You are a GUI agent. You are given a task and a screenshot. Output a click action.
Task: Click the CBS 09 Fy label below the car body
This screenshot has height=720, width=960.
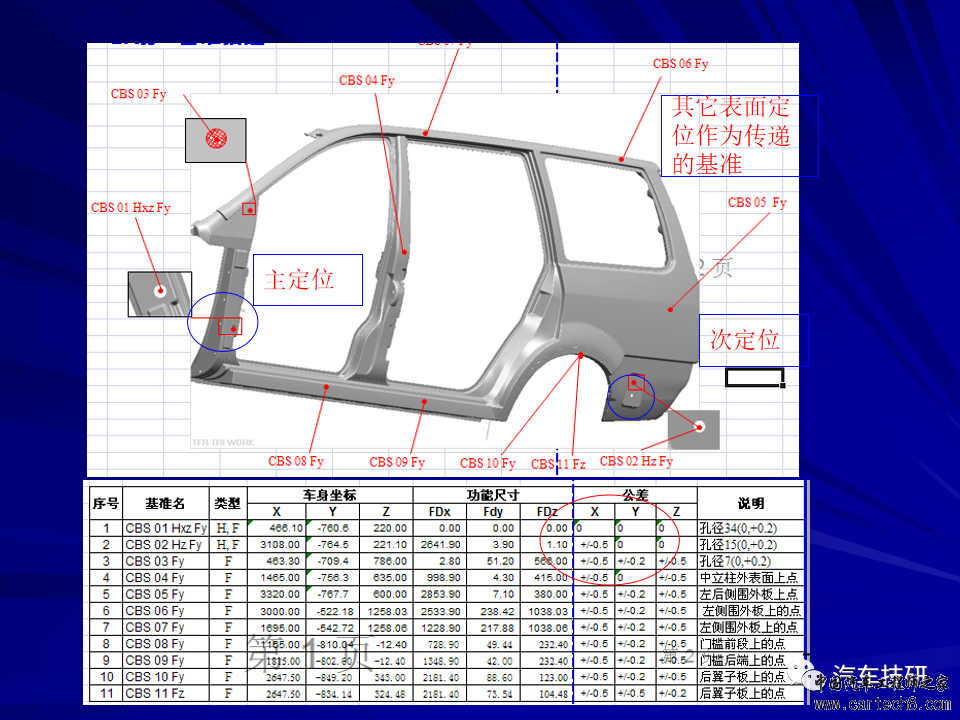[397, 462]
